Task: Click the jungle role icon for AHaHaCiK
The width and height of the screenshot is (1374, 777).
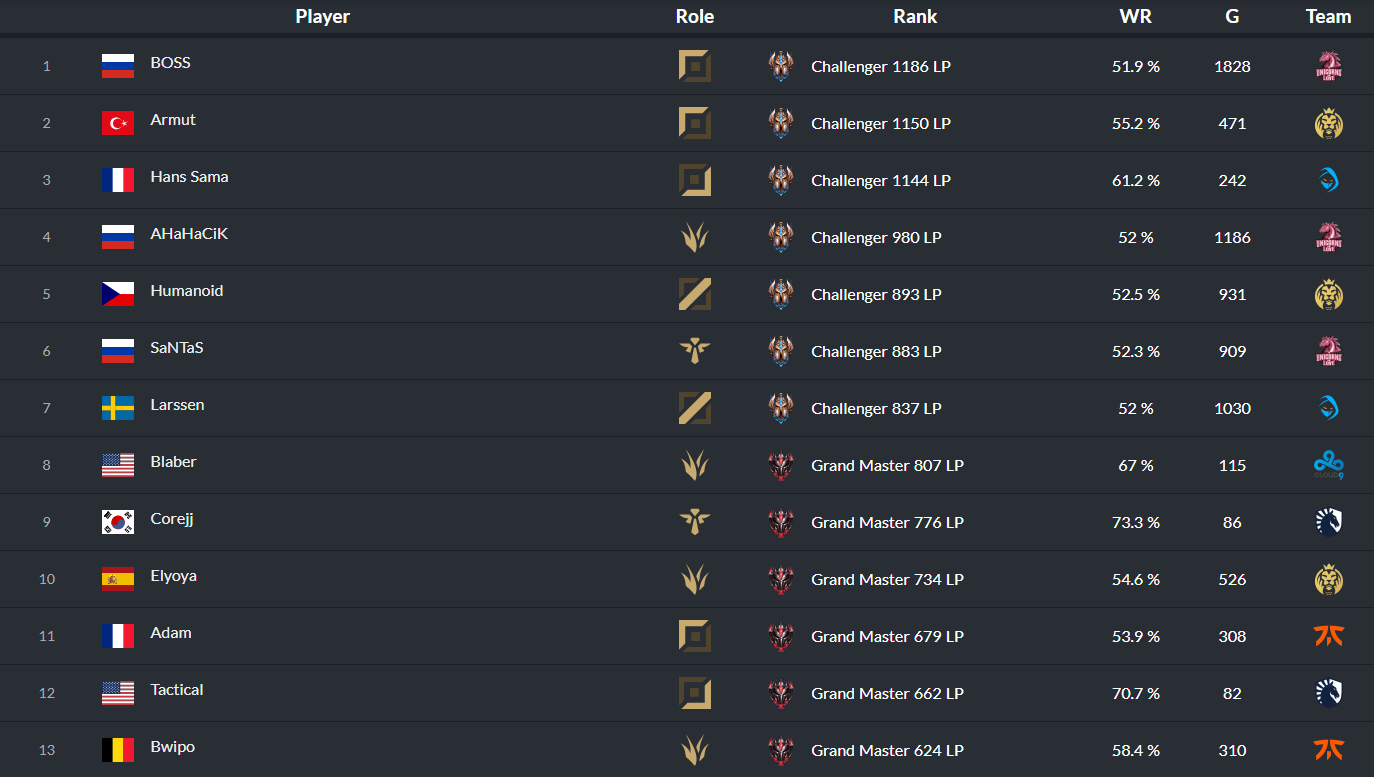Action: pyautogui.click(x=695, y=237)
